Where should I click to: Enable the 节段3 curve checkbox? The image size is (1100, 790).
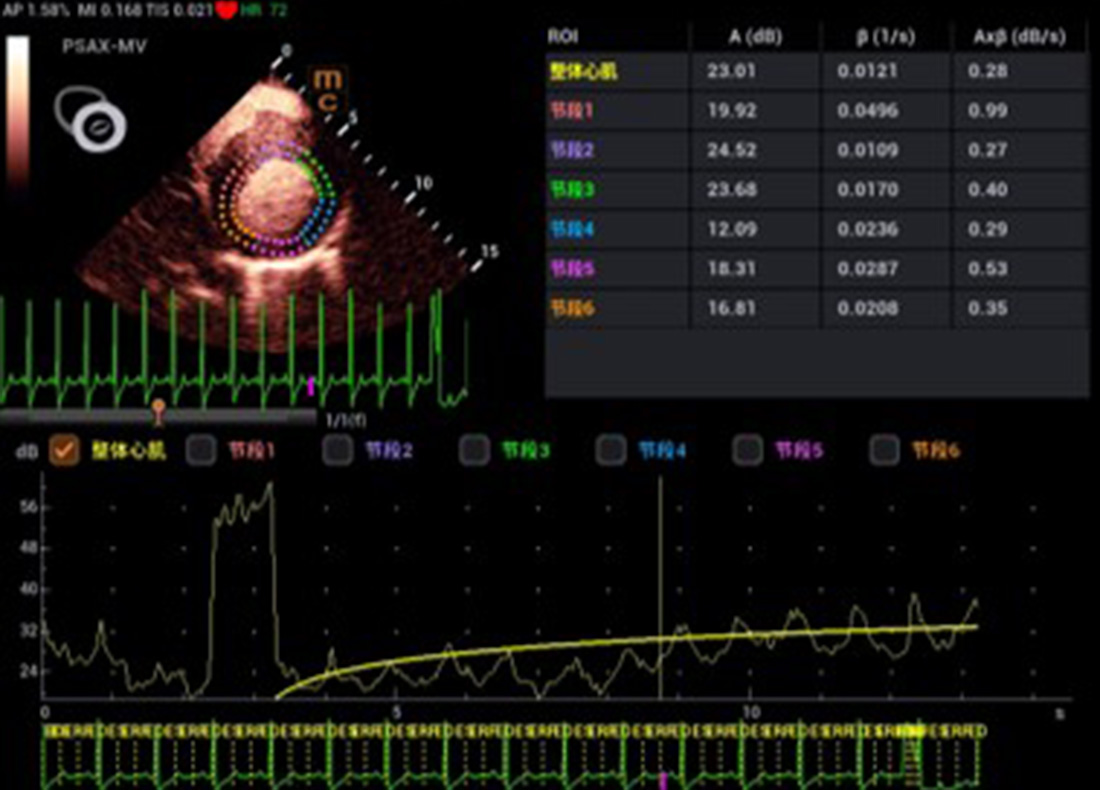click(474, 451)
